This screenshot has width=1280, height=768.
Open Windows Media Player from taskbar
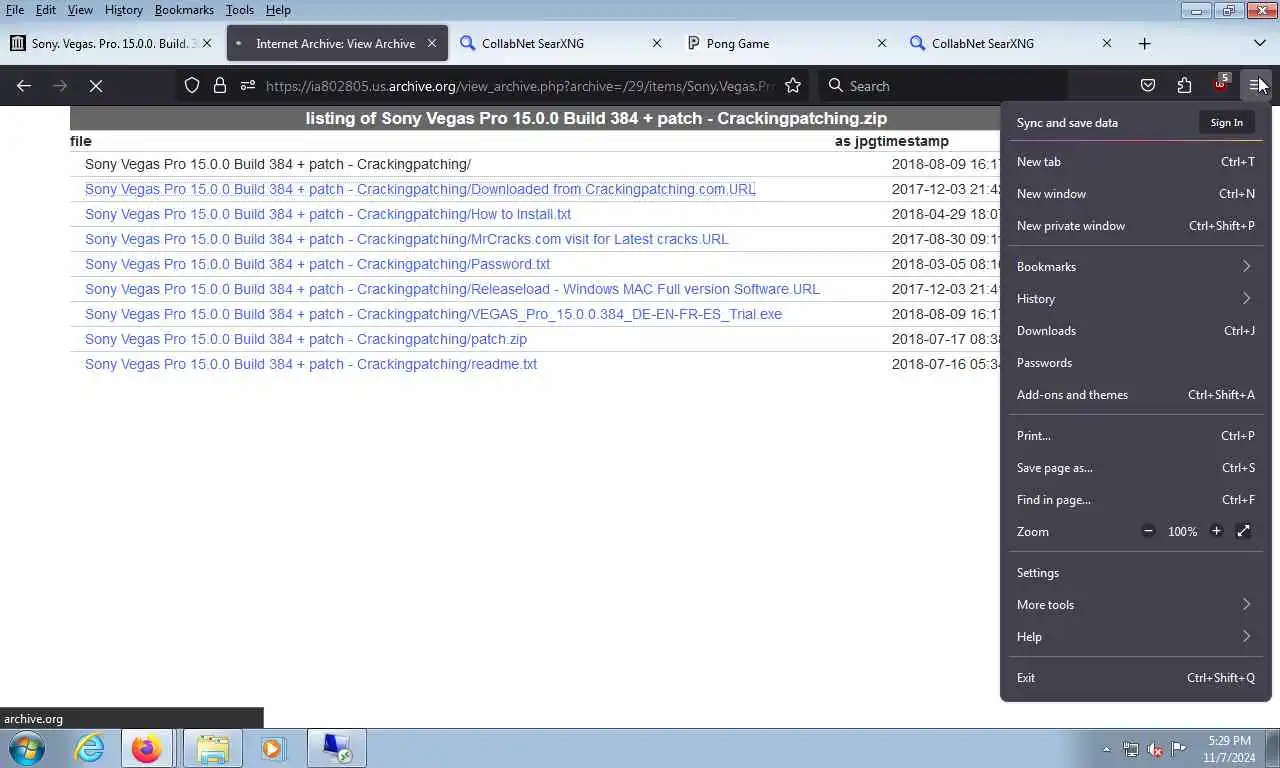273,748
